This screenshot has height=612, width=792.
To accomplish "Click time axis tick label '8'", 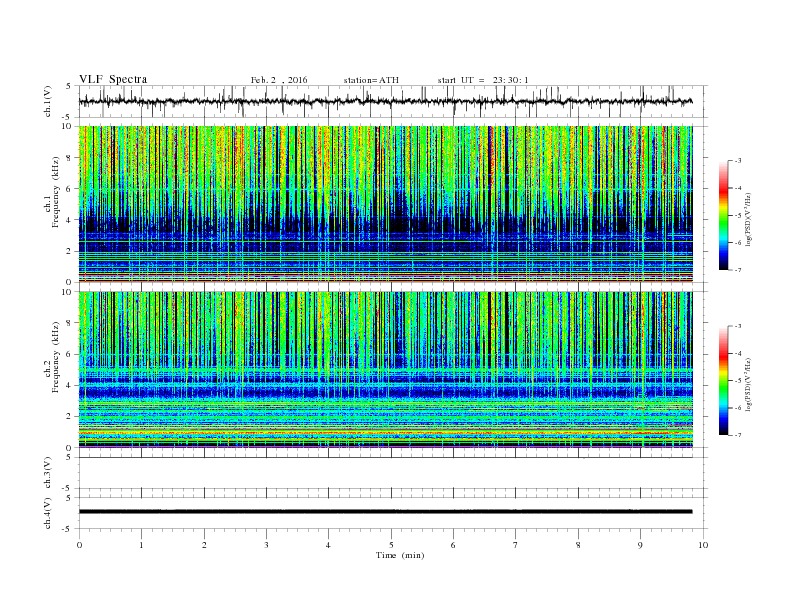I will pos(578,545).
